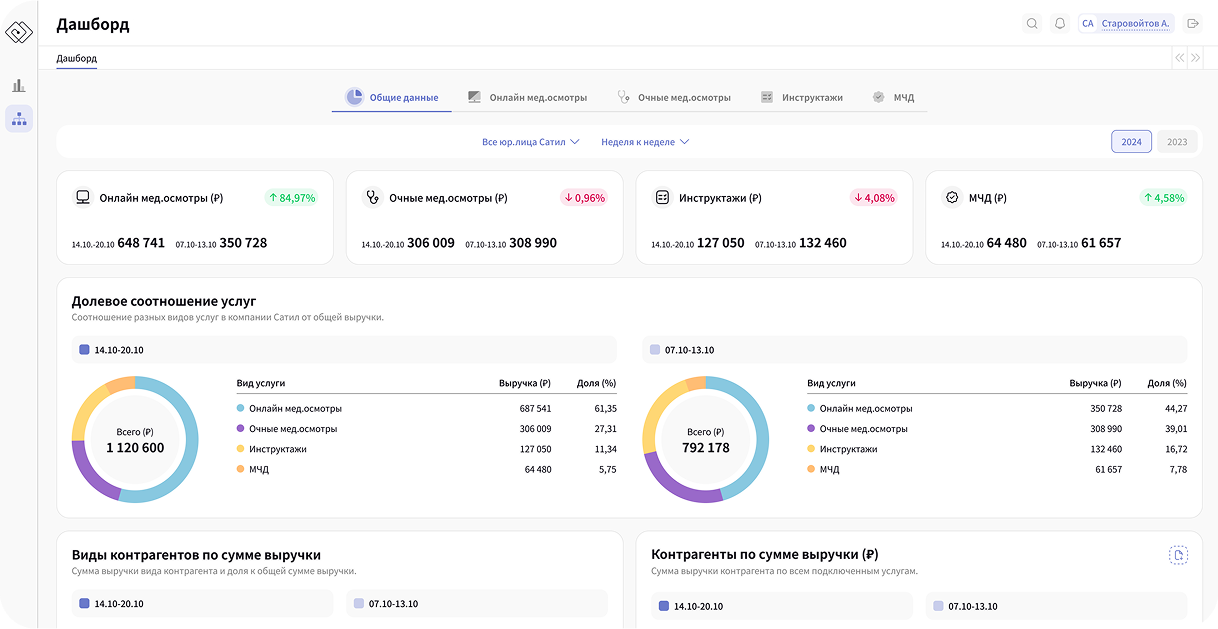The image size is (1218, 629).
Task: Open the Неделя к неделе dropdown
Action: point(645,142)
